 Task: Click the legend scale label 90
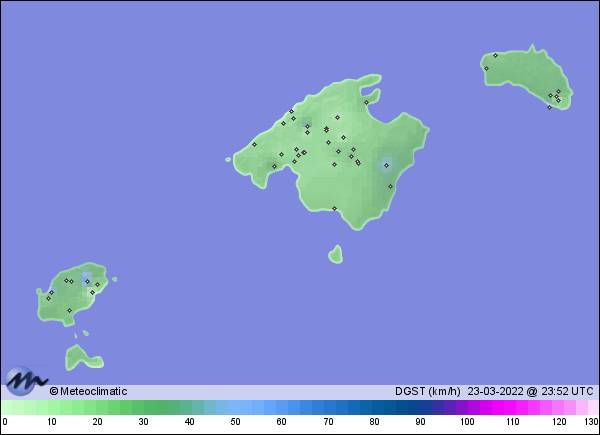420,422
